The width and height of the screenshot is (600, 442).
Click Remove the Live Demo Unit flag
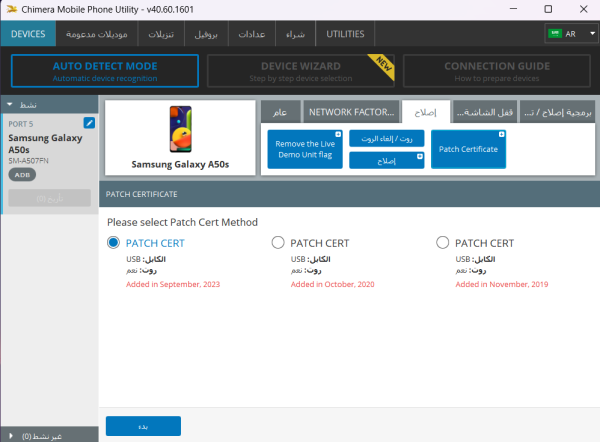(305, 149)
